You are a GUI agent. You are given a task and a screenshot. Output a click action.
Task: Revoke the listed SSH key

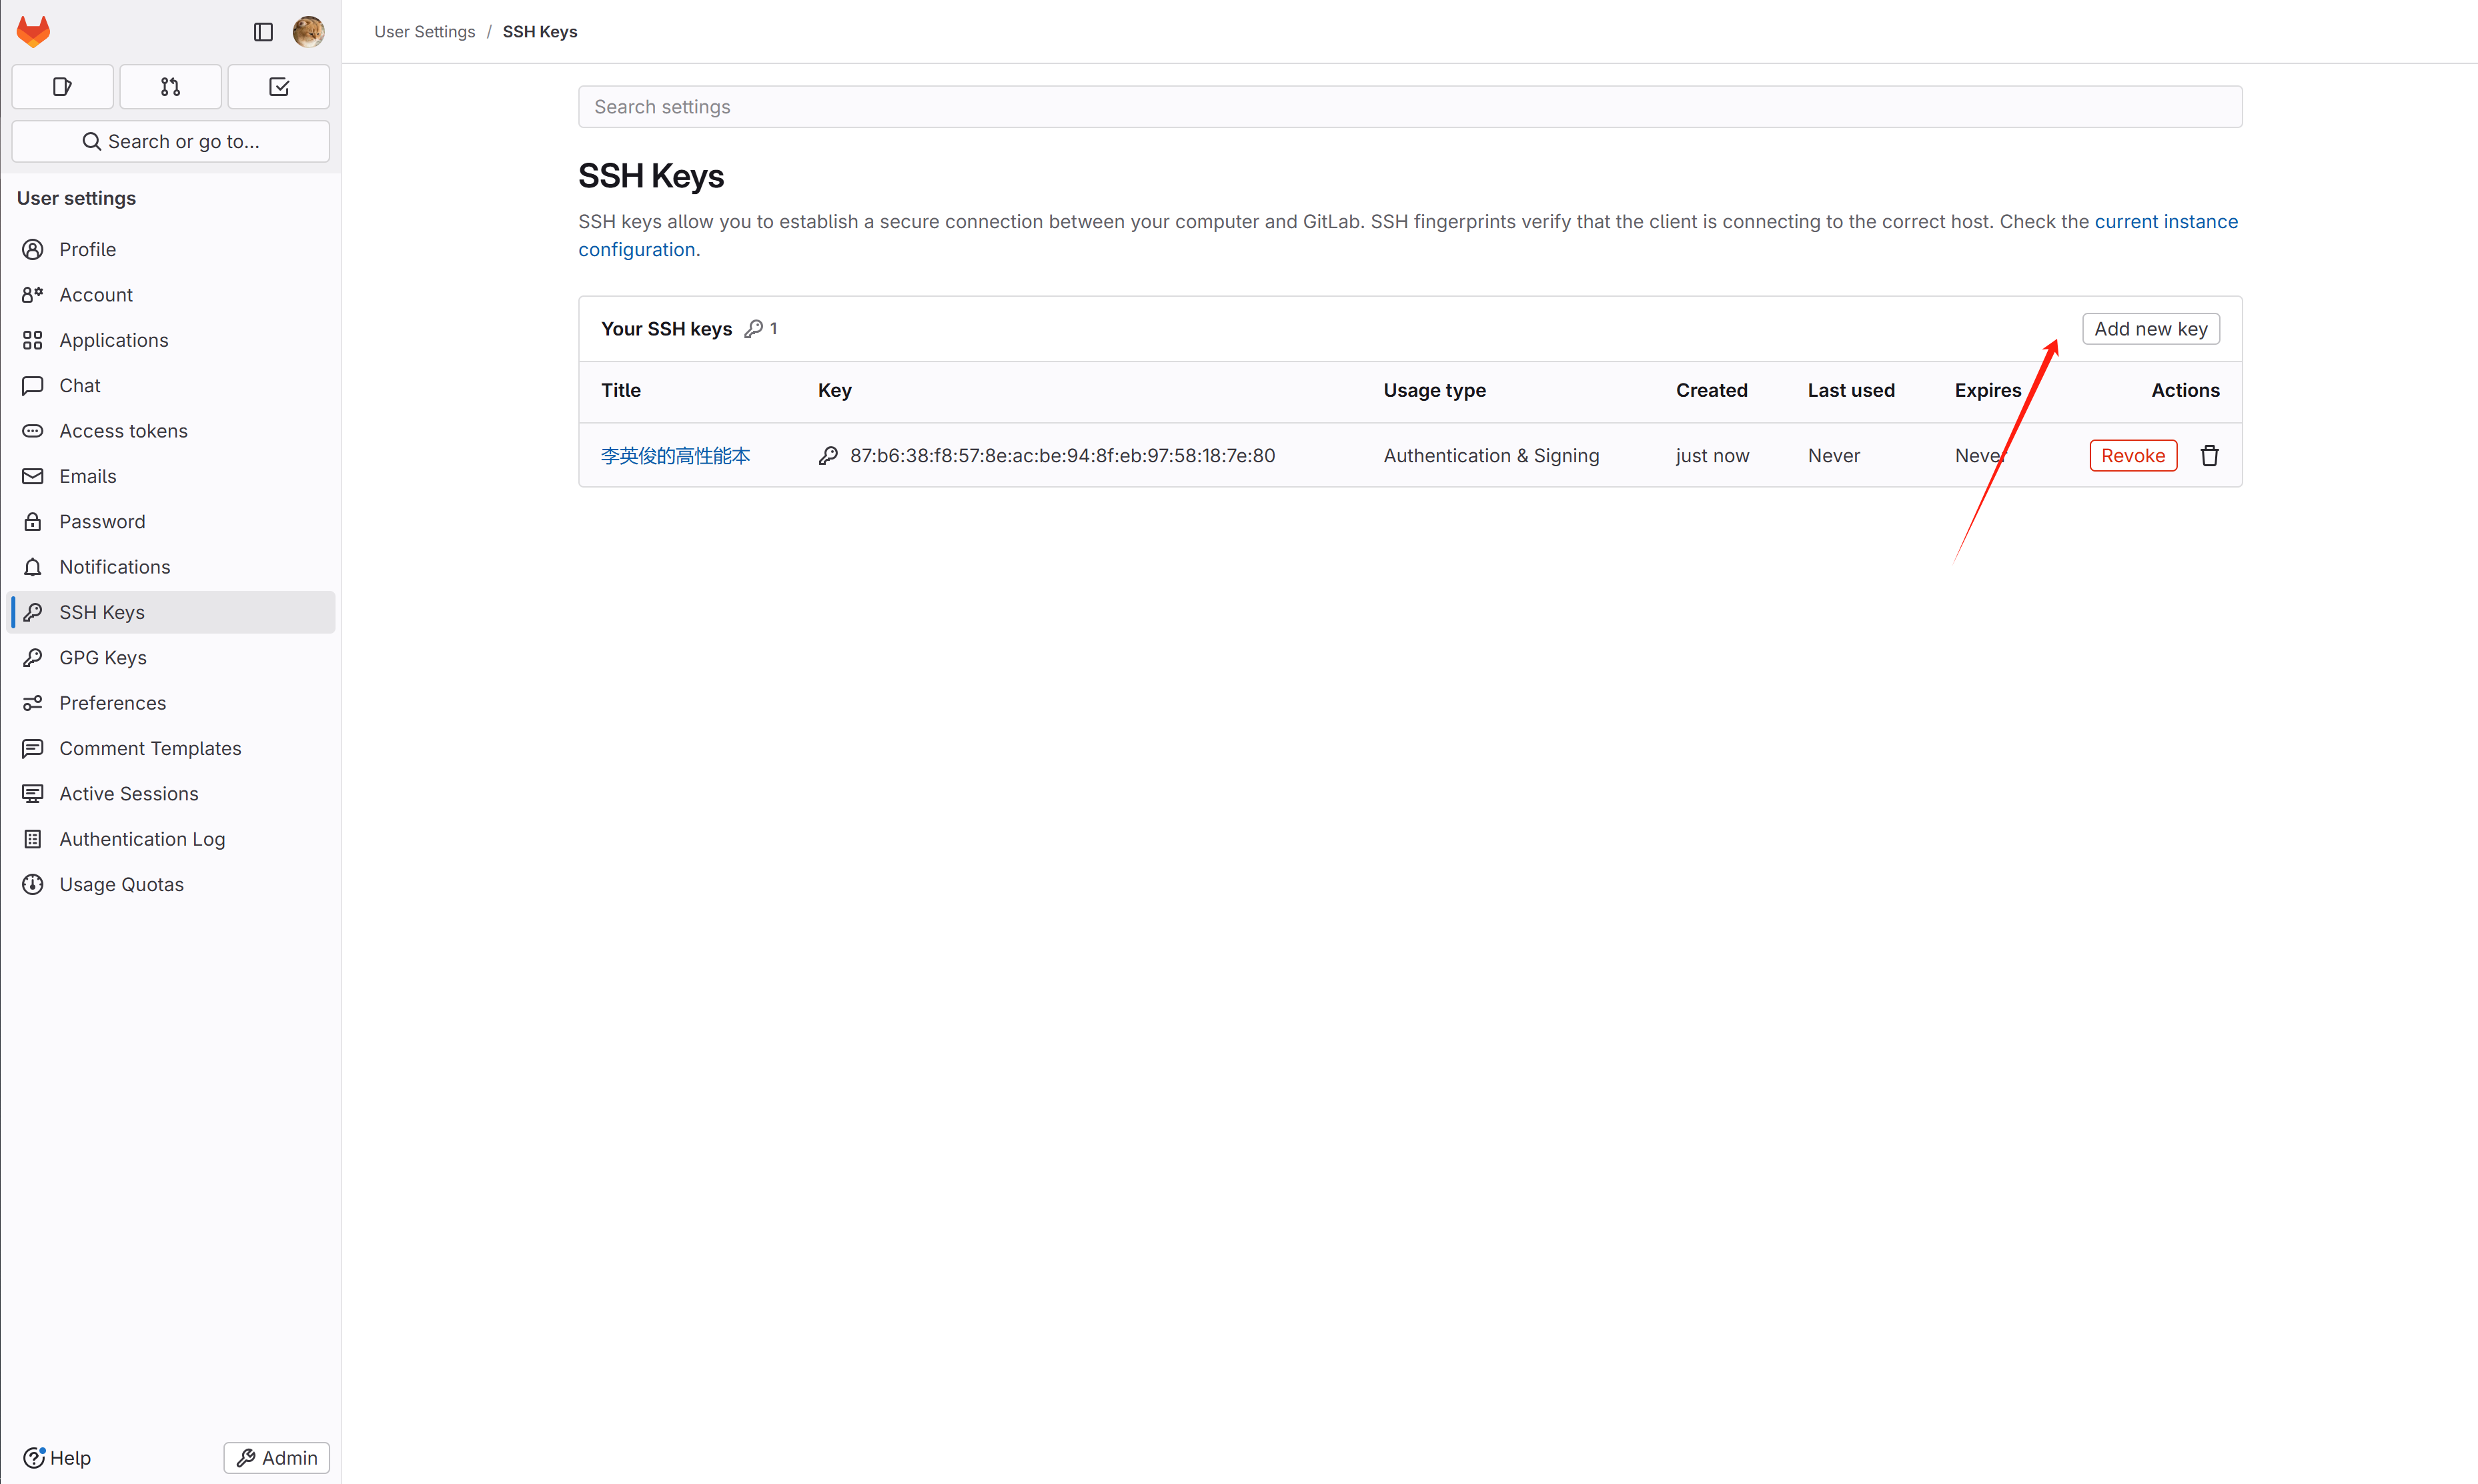2132,456
